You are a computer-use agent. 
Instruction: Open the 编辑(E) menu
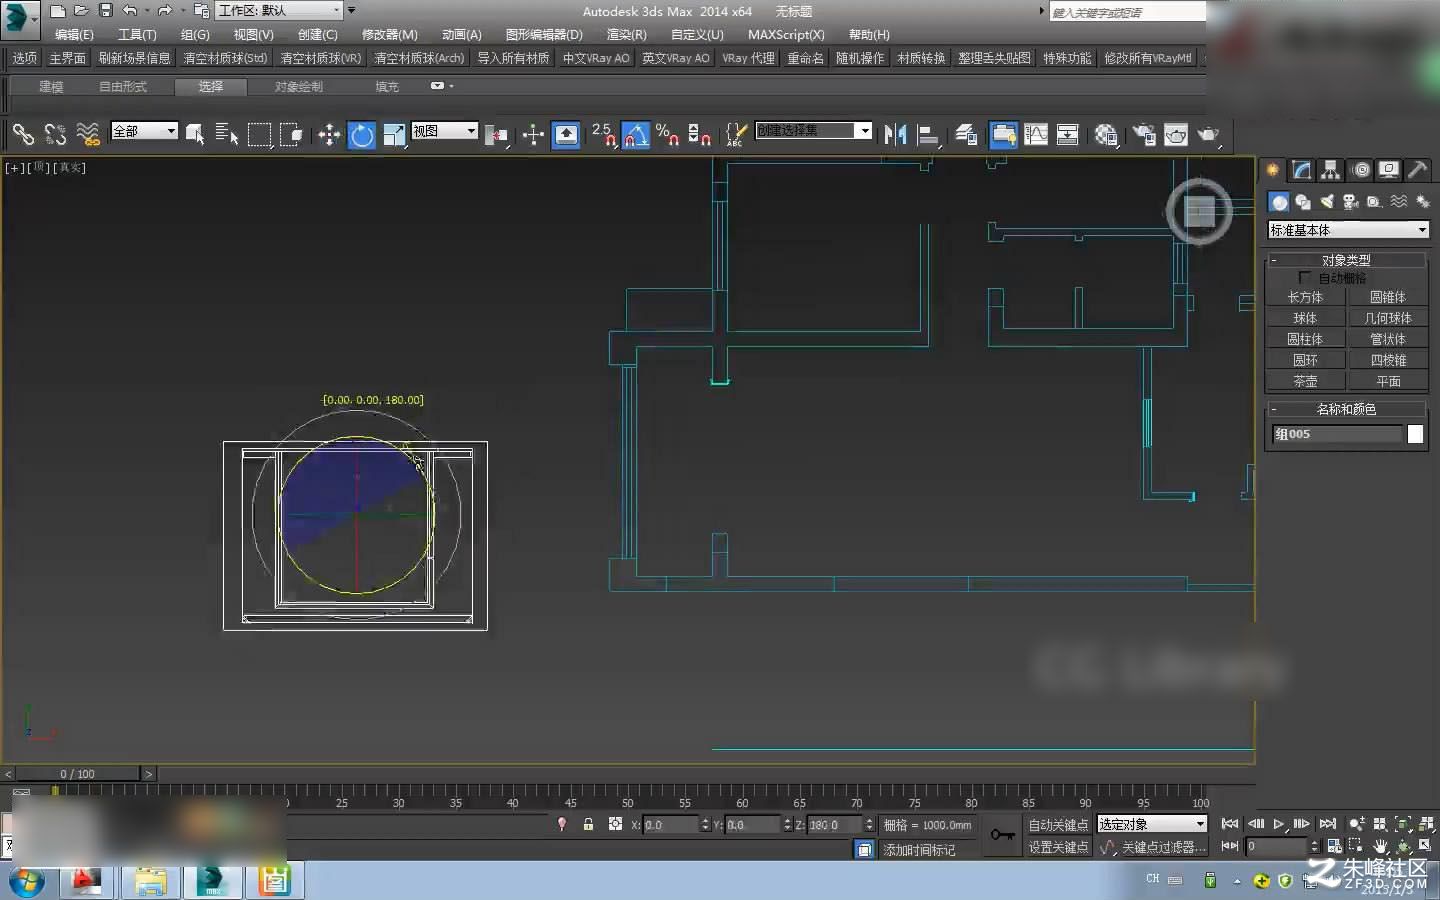pyautogui.click(x=74, y=35)
